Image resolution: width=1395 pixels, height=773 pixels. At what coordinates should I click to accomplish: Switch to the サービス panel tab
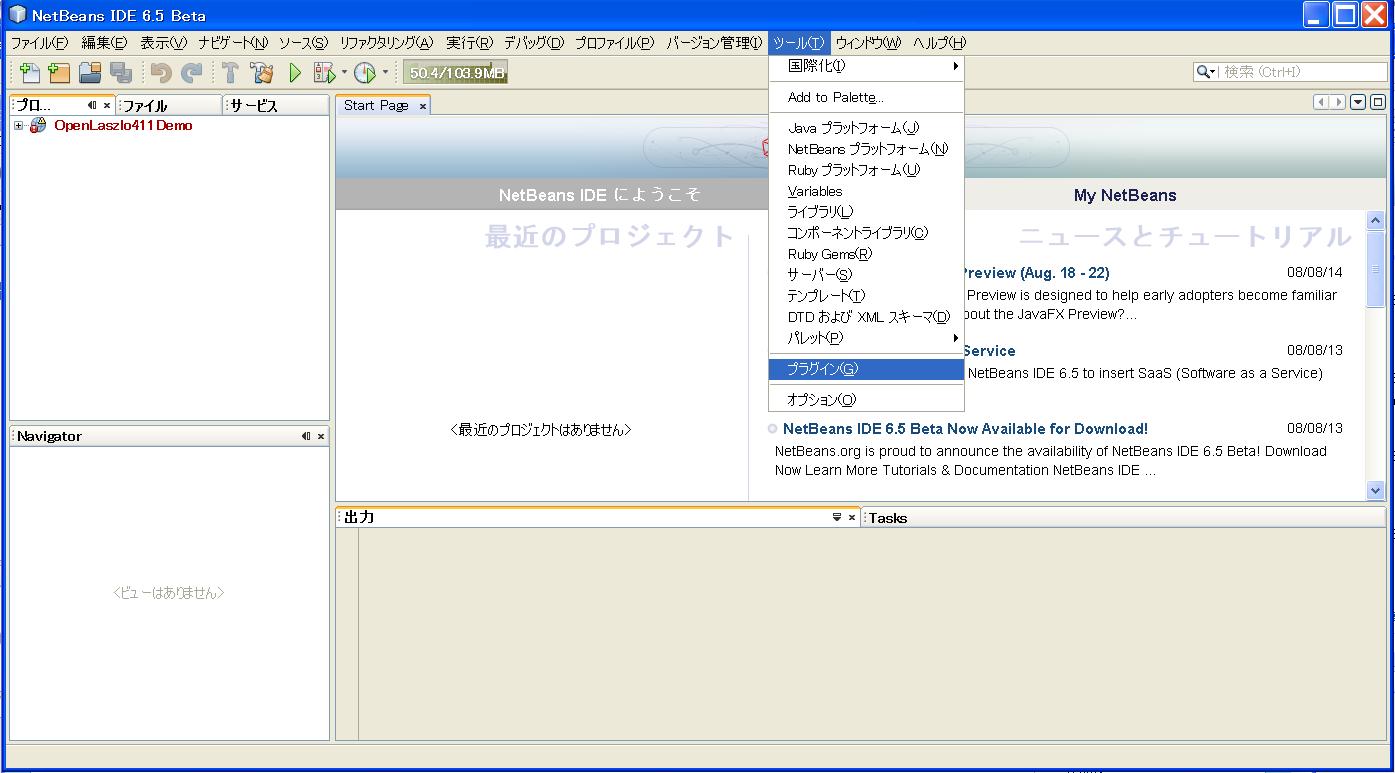coord(276,105)
